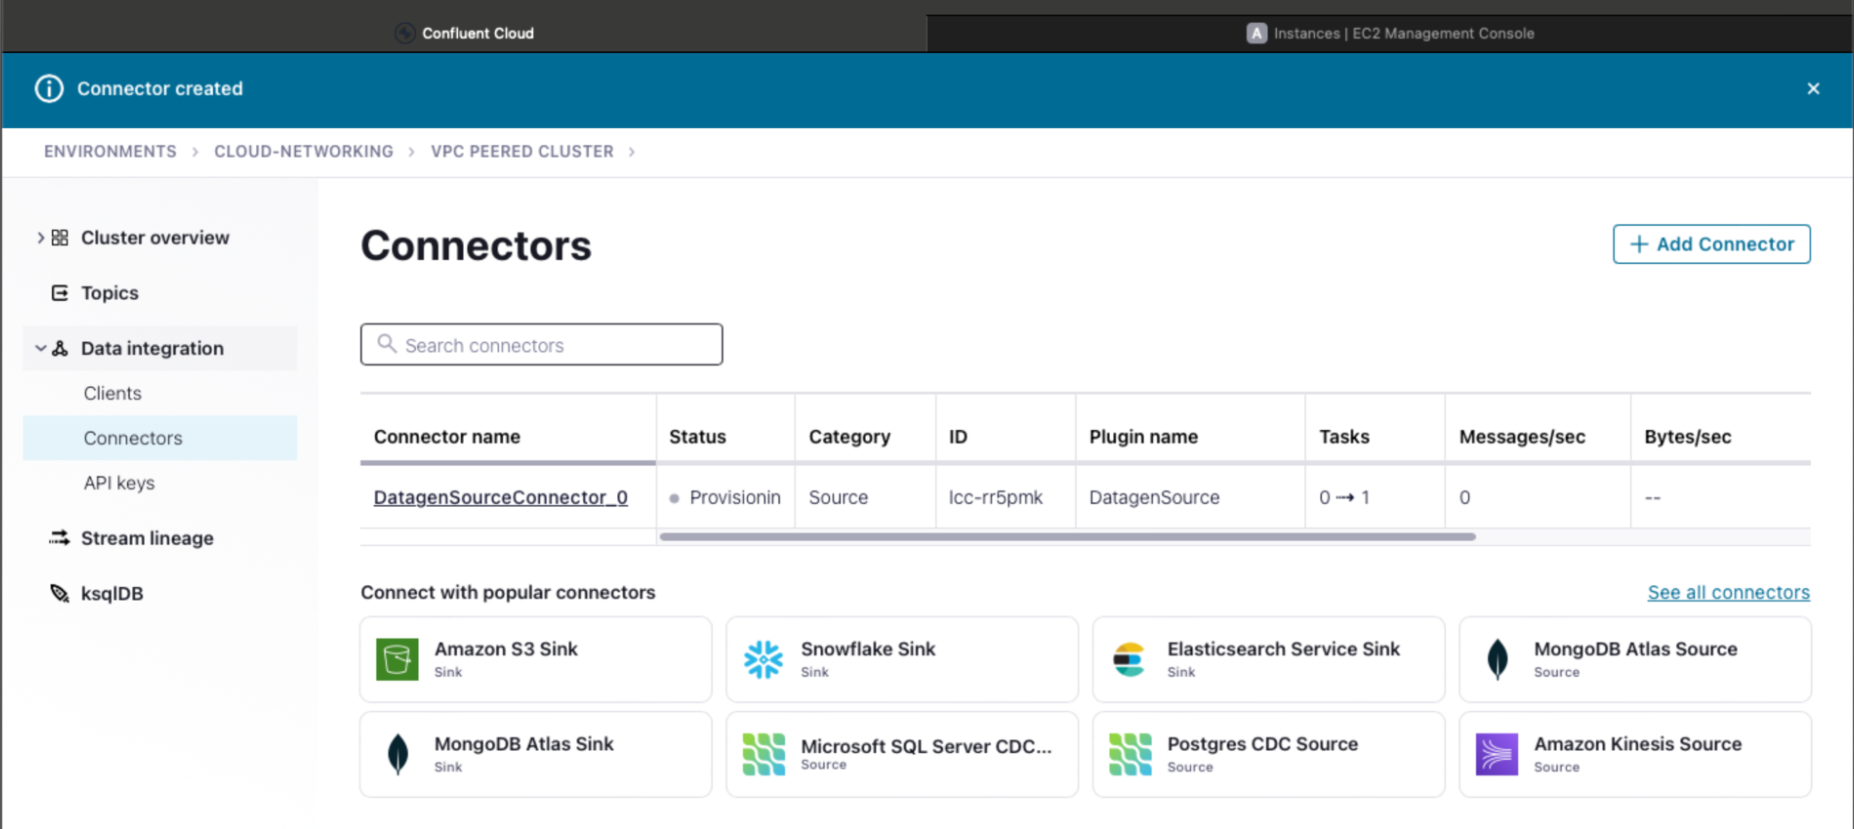This screenshot has width=1854, height=829.
Task: Go to CLOUD-NETWORKING breadcrumb
Action: click(304, 151)
